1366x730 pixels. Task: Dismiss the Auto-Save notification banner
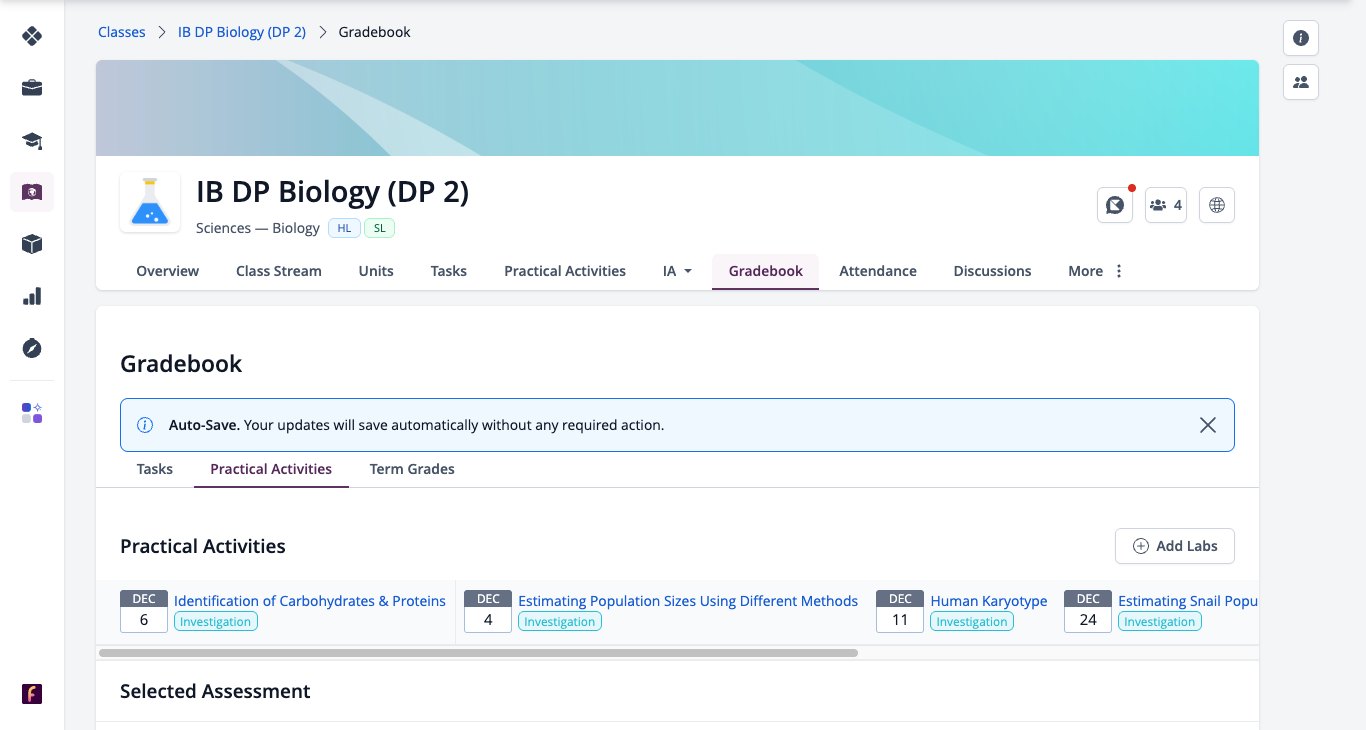click(1208, 425)
